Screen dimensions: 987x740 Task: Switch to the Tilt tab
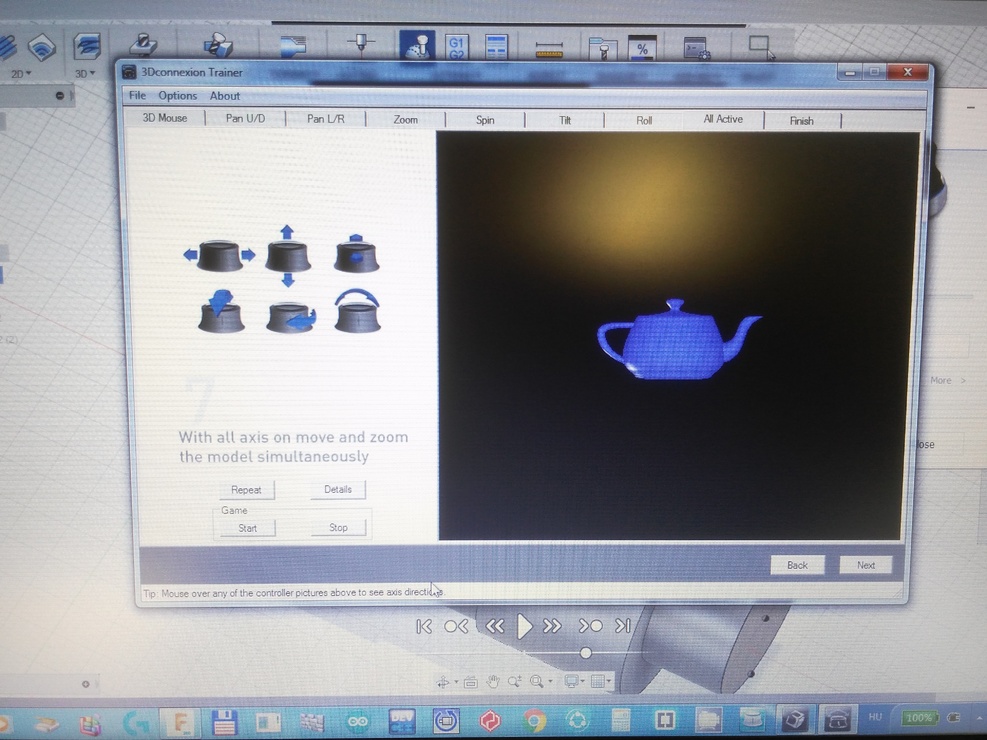tap(565, 120)
